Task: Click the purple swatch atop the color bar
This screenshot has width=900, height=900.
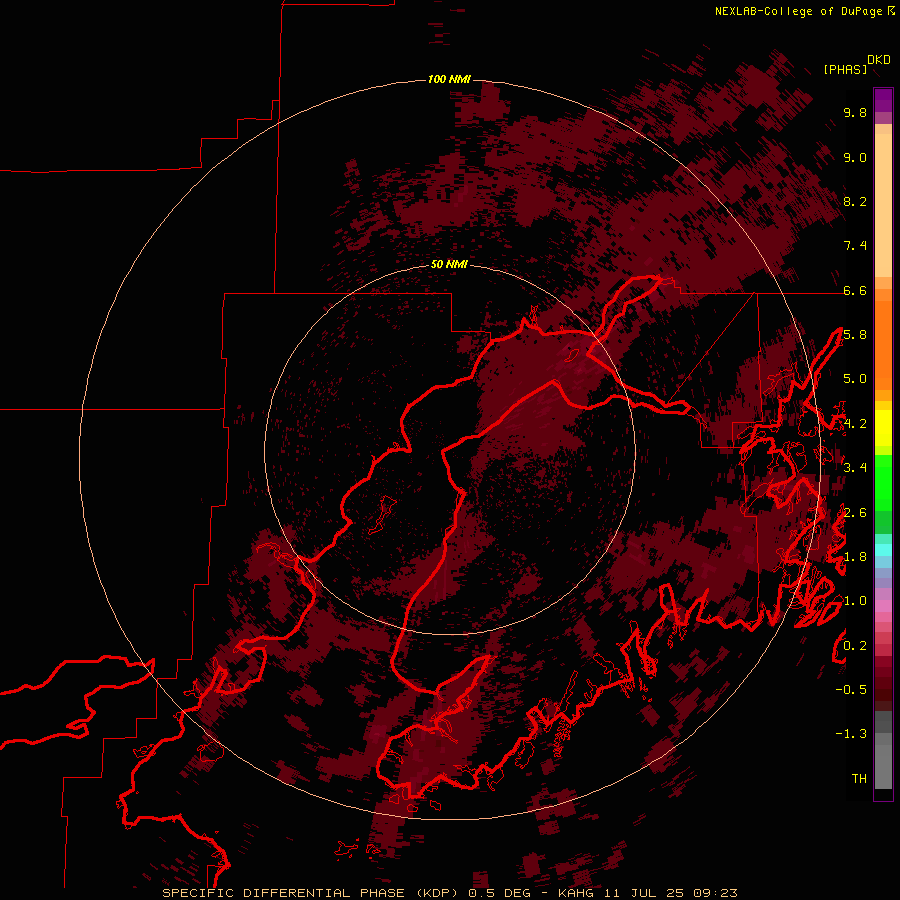Action: (x=883, y=100)
